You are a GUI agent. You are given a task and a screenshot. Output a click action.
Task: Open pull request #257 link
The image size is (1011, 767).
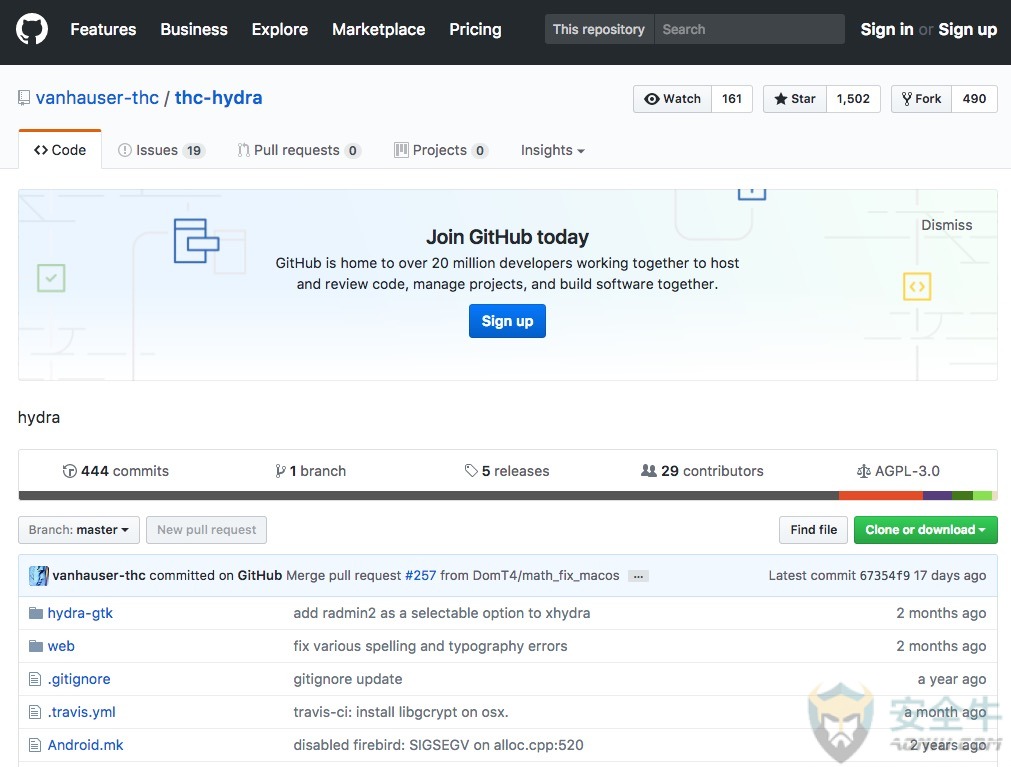point(420,576)
